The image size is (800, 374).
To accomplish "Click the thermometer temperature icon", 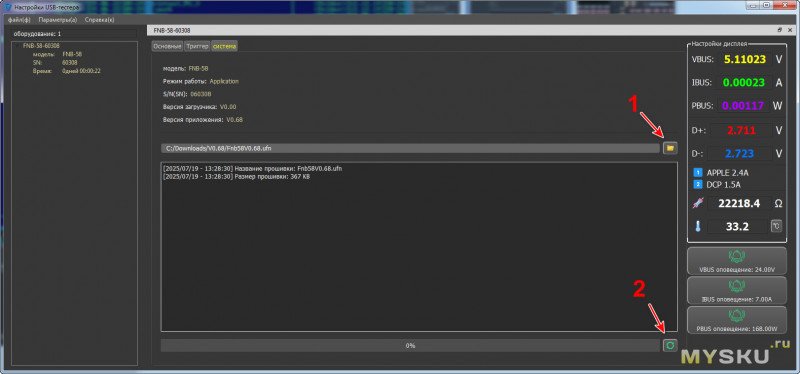I will pyautogui.click(x=697, y=226).
